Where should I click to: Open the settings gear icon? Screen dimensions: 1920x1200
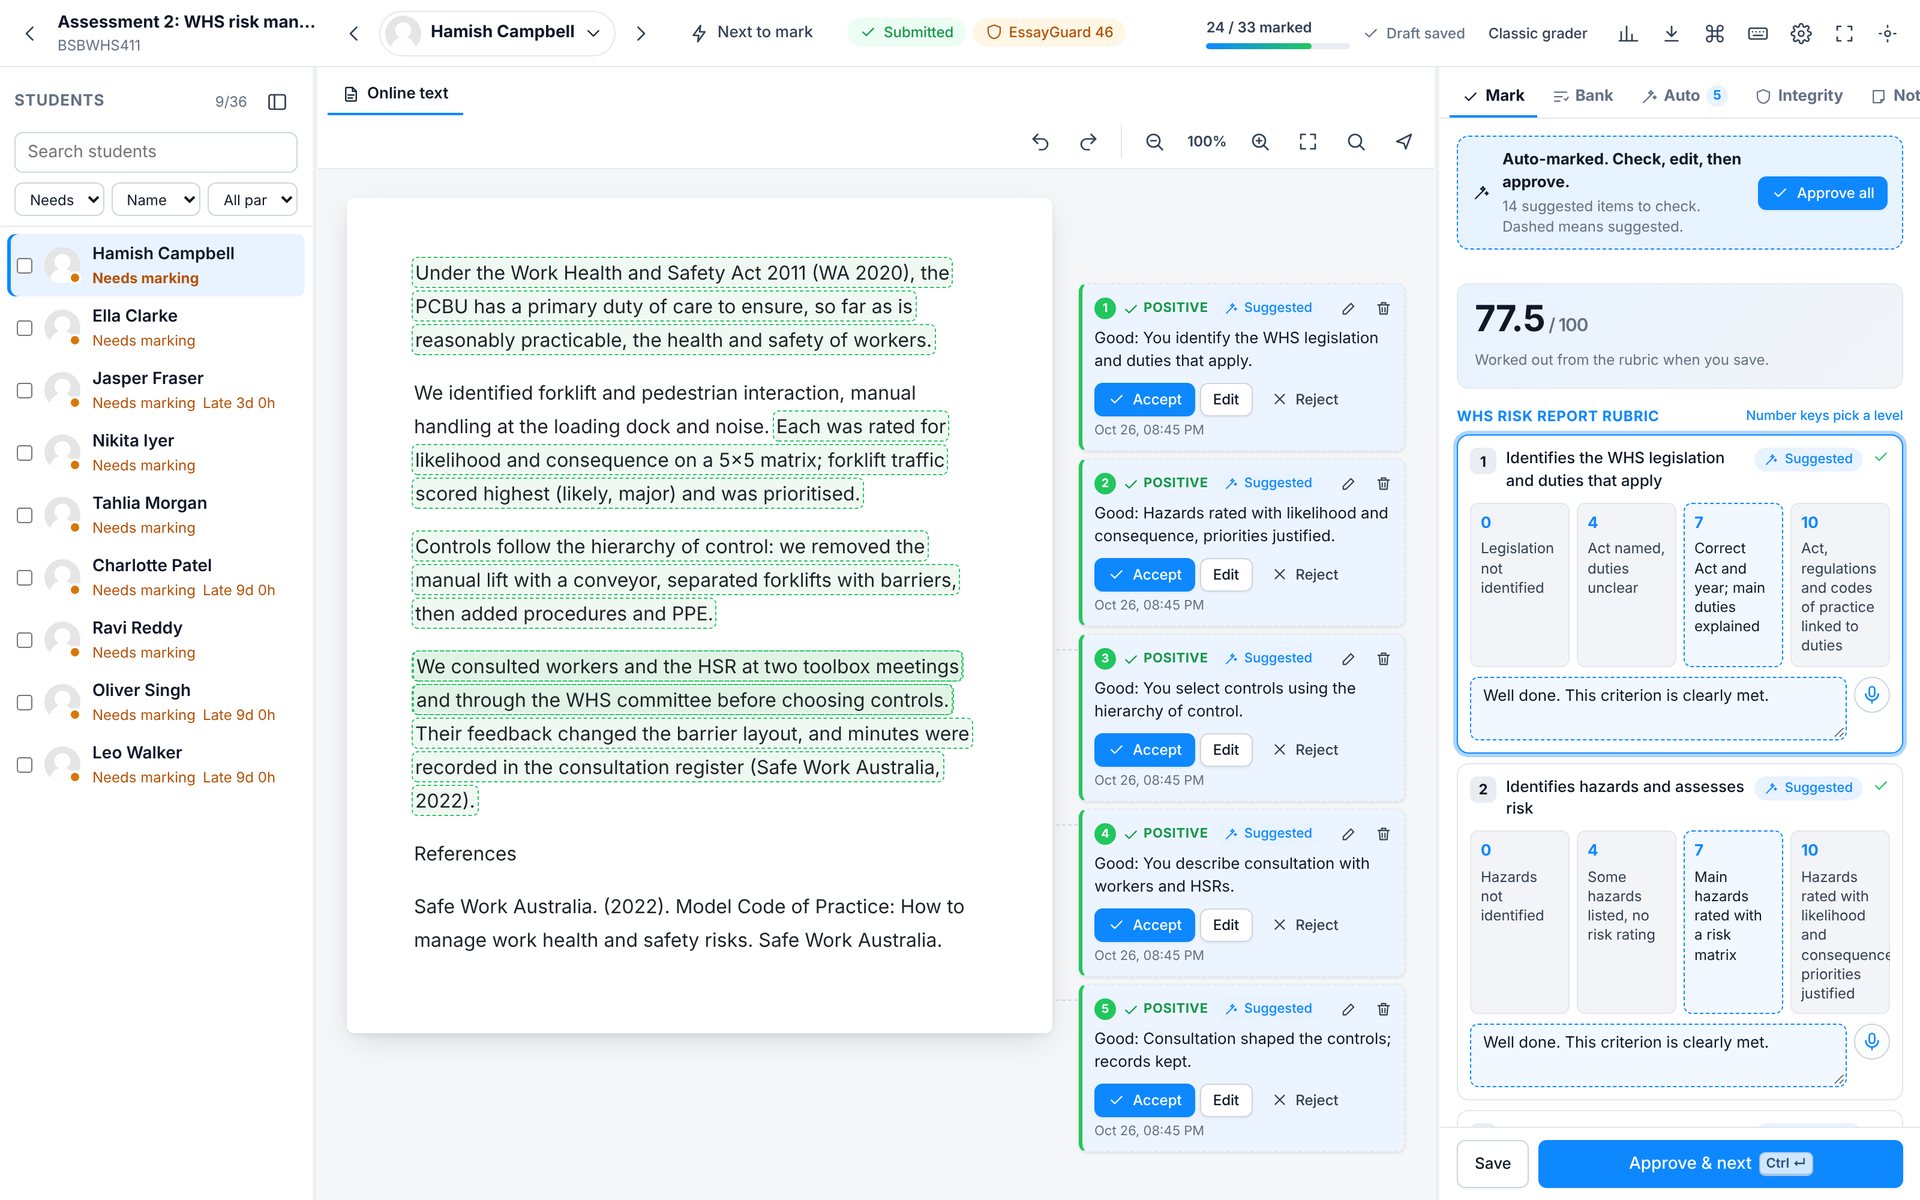[1801, 33]
